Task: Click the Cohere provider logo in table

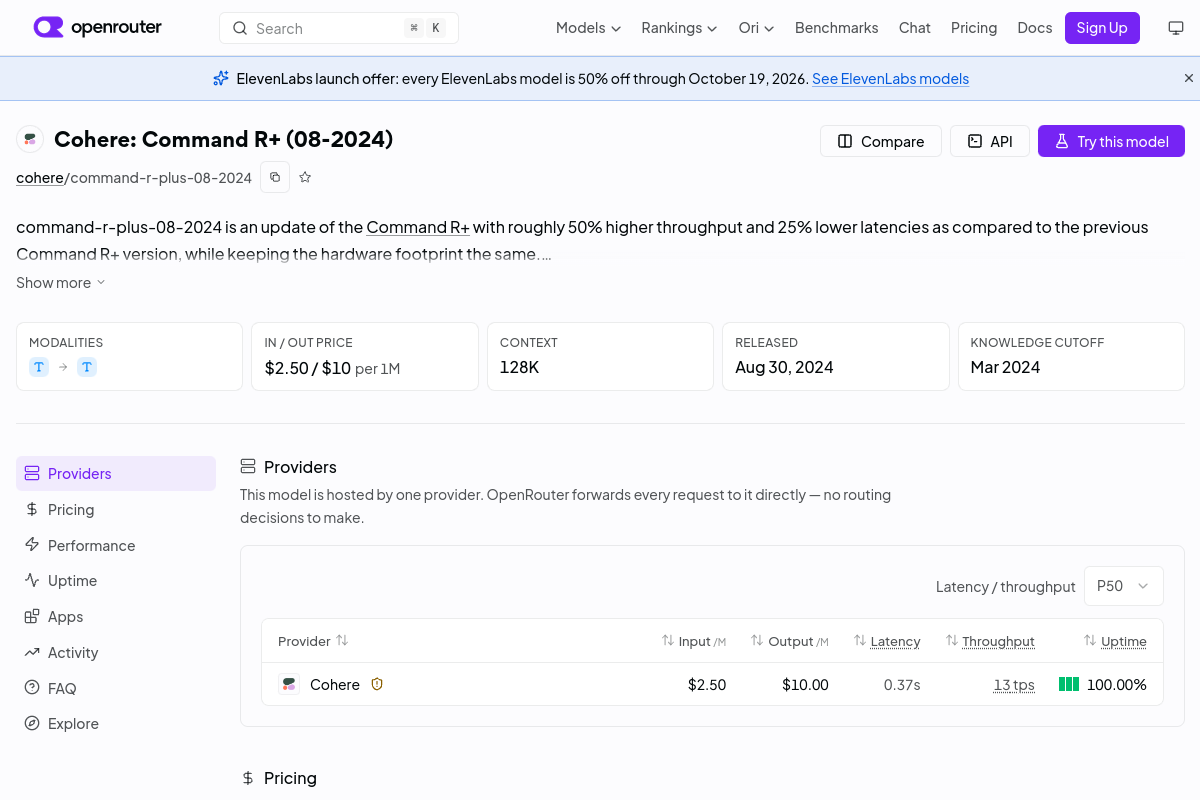Action: pos(289,685)
